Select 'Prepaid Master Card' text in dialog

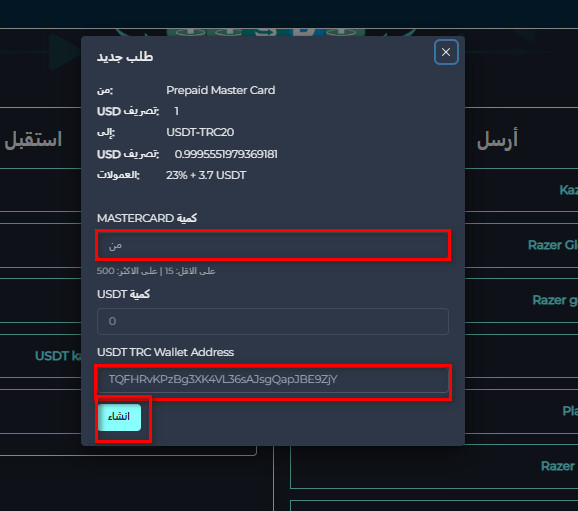pyautogui.click(x=220, y=90)
